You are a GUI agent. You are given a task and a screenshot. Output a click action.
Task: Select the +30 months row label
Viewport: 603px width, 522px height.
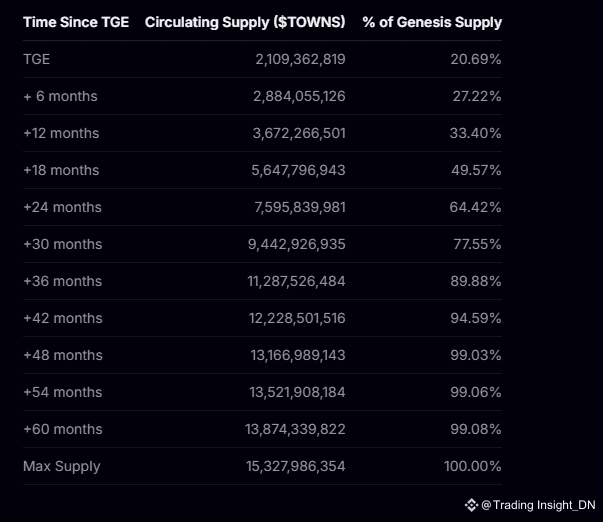coord(63,244)
